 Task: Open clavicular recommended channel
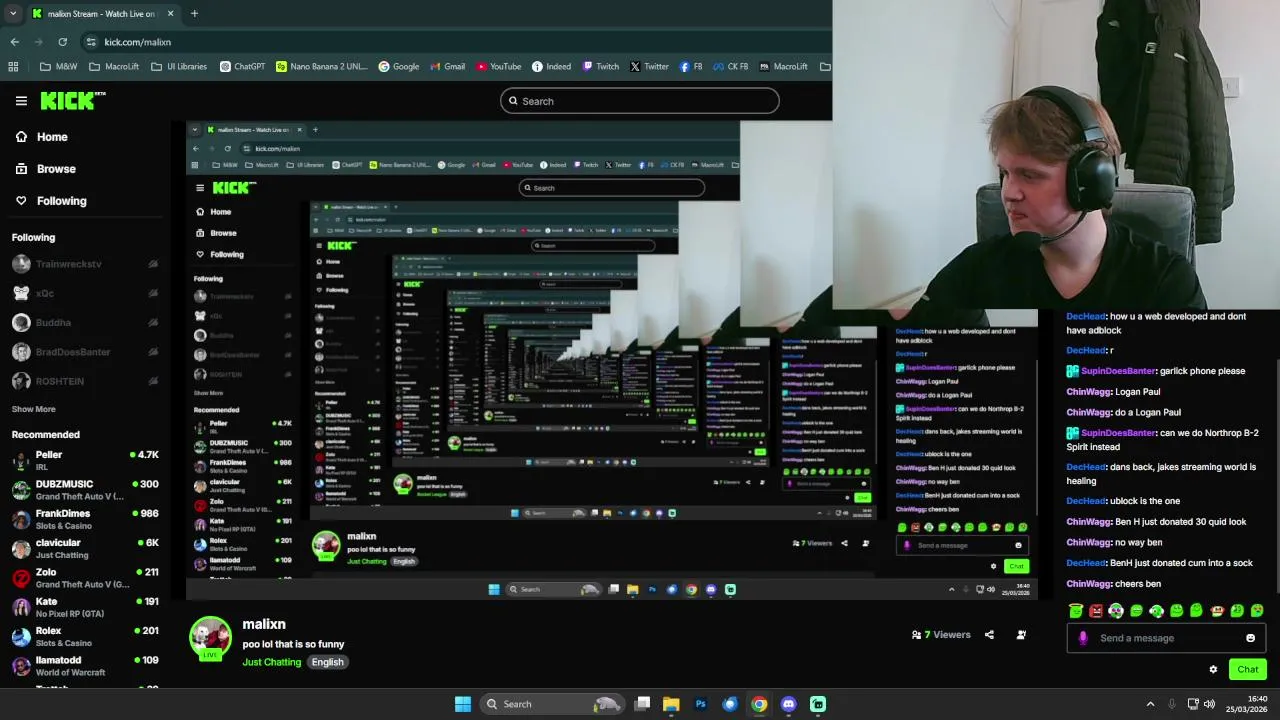pyautogui.click(x=85, y=548)
